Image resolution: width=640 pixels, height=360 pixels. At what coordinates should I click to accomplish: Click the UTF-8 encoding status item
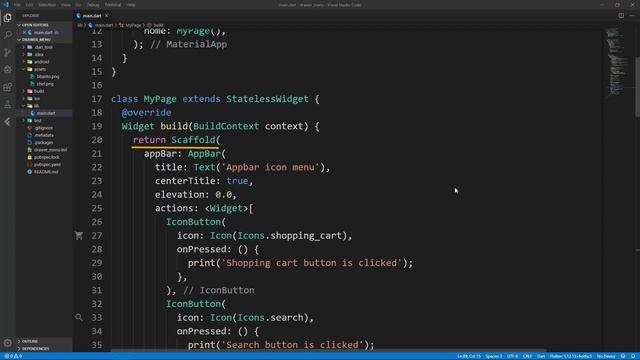point(512,356)
